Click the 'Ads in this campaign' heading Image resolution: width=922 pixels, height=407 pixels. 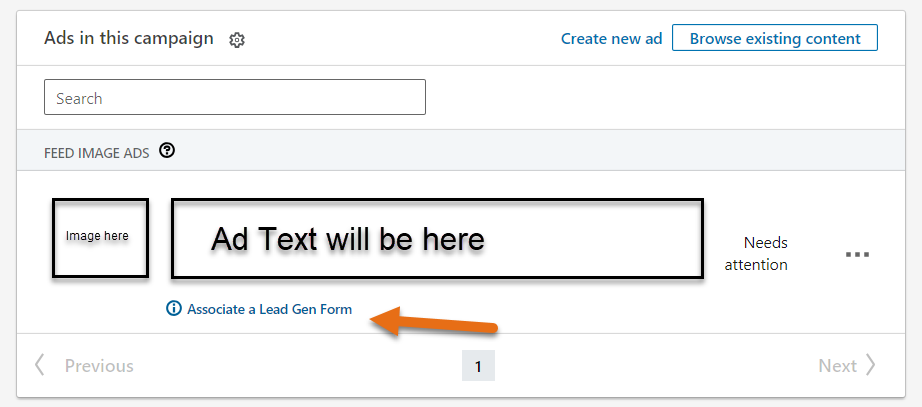[129, 38]
